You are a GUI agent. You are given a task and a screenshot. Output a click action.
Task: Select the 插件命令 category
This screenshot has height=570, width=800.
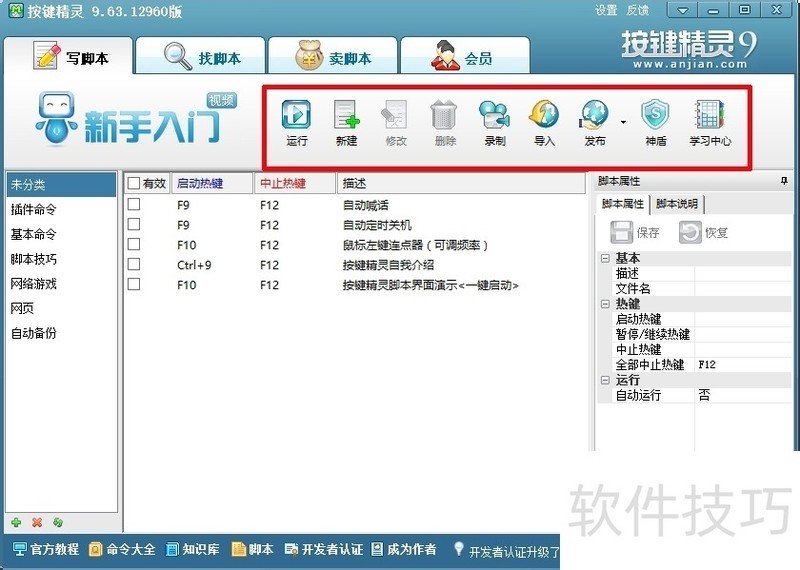pyautogui.click(x=61, y=209)
